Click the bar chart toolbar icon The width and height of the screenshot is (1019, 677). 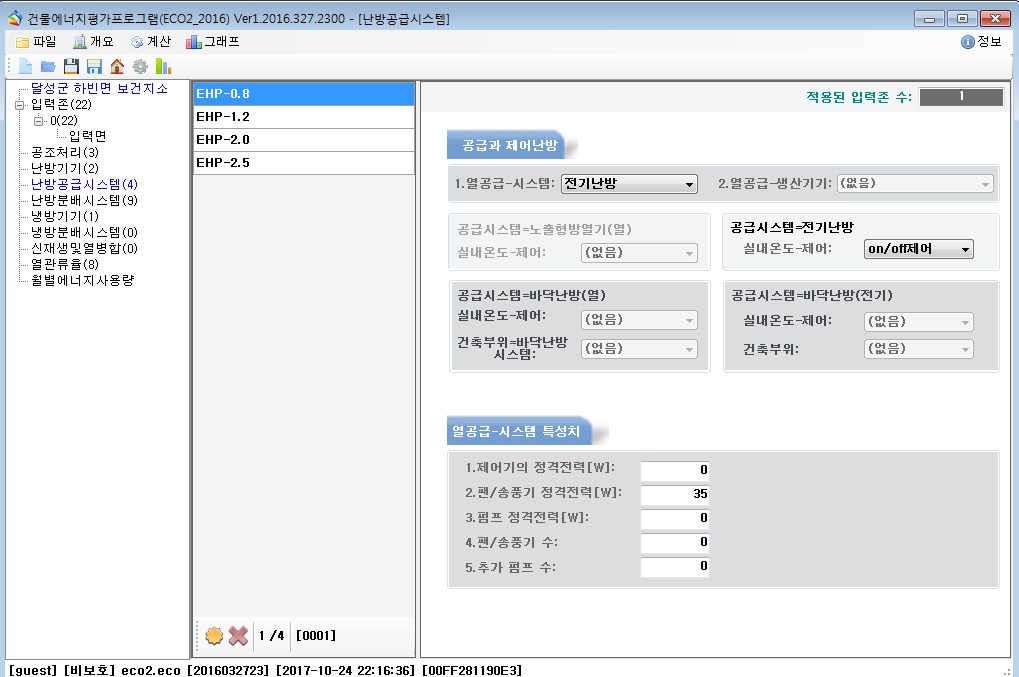tap(163, 66)
